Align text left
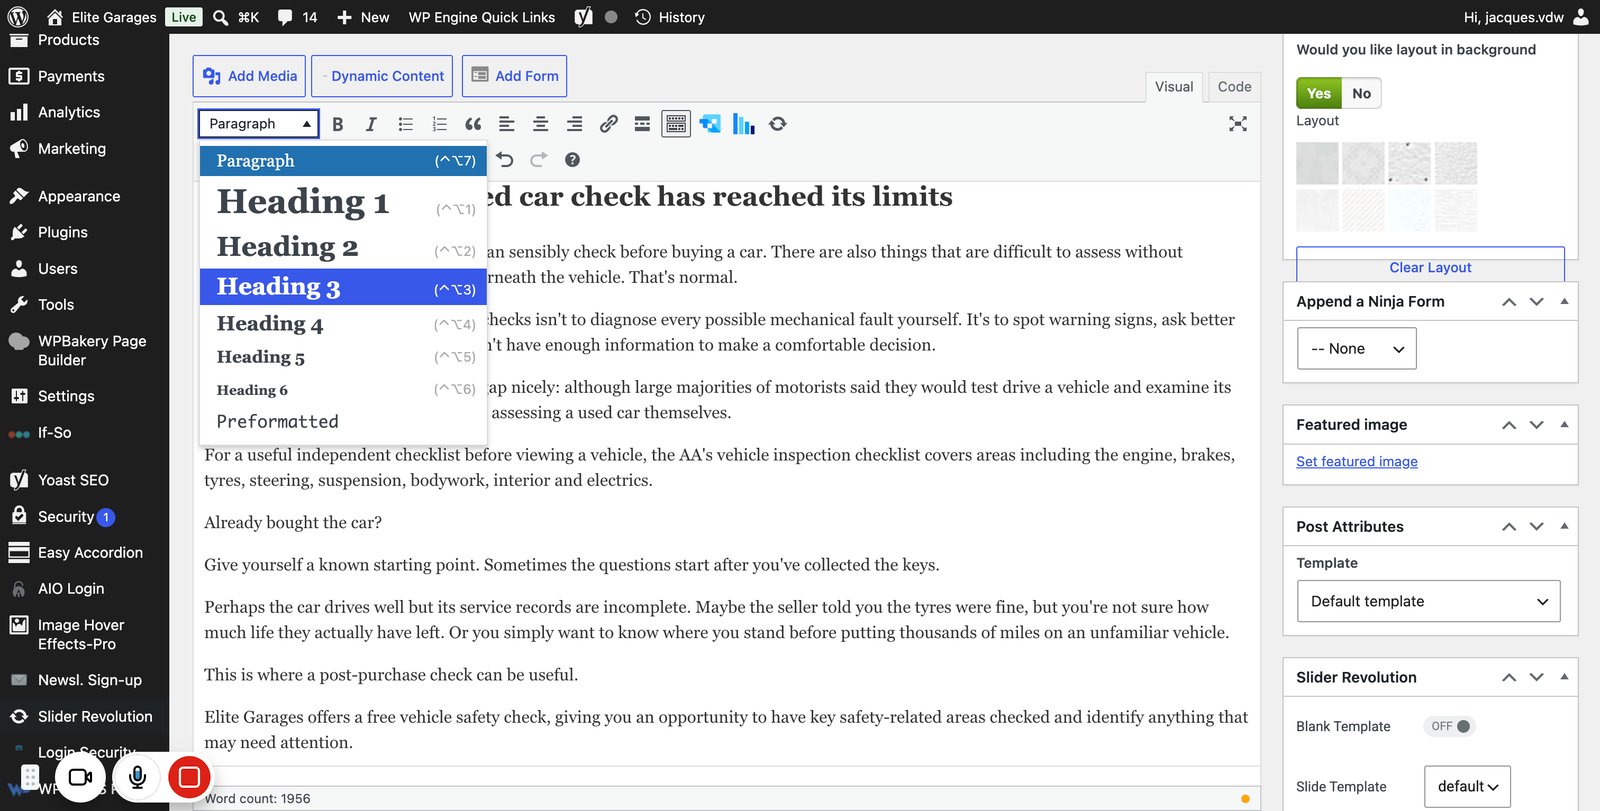1600x811 pixels. (507, 124)
